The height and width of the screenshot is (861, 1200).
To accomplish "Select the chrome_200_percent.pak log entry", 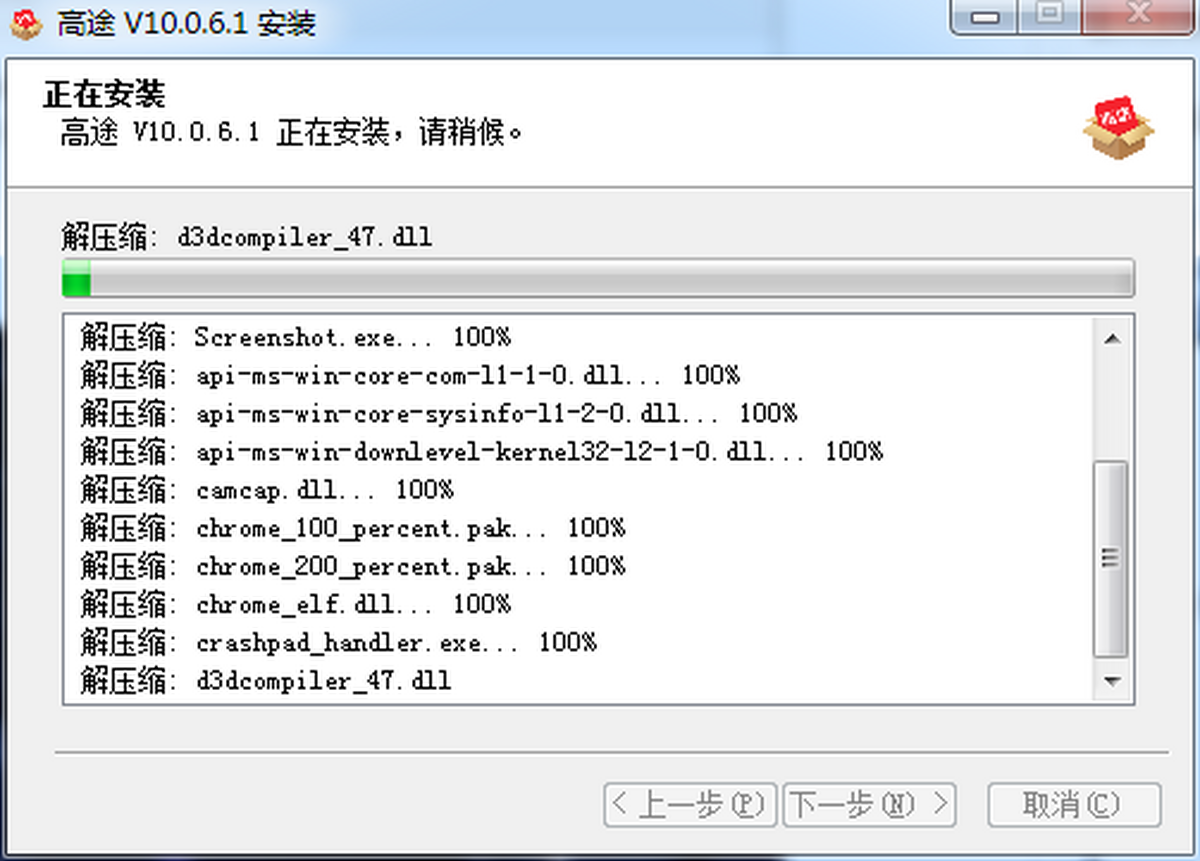I will coord(353,567).
